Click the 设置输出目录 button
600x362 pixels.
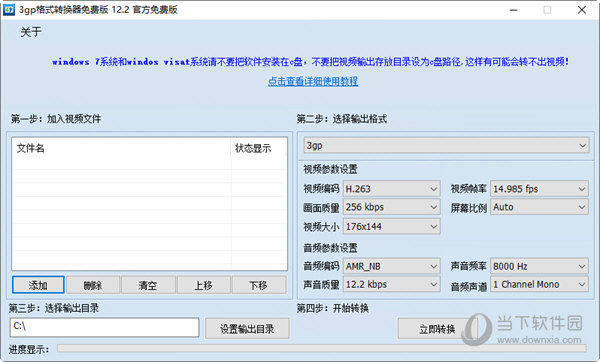(247, 329)
